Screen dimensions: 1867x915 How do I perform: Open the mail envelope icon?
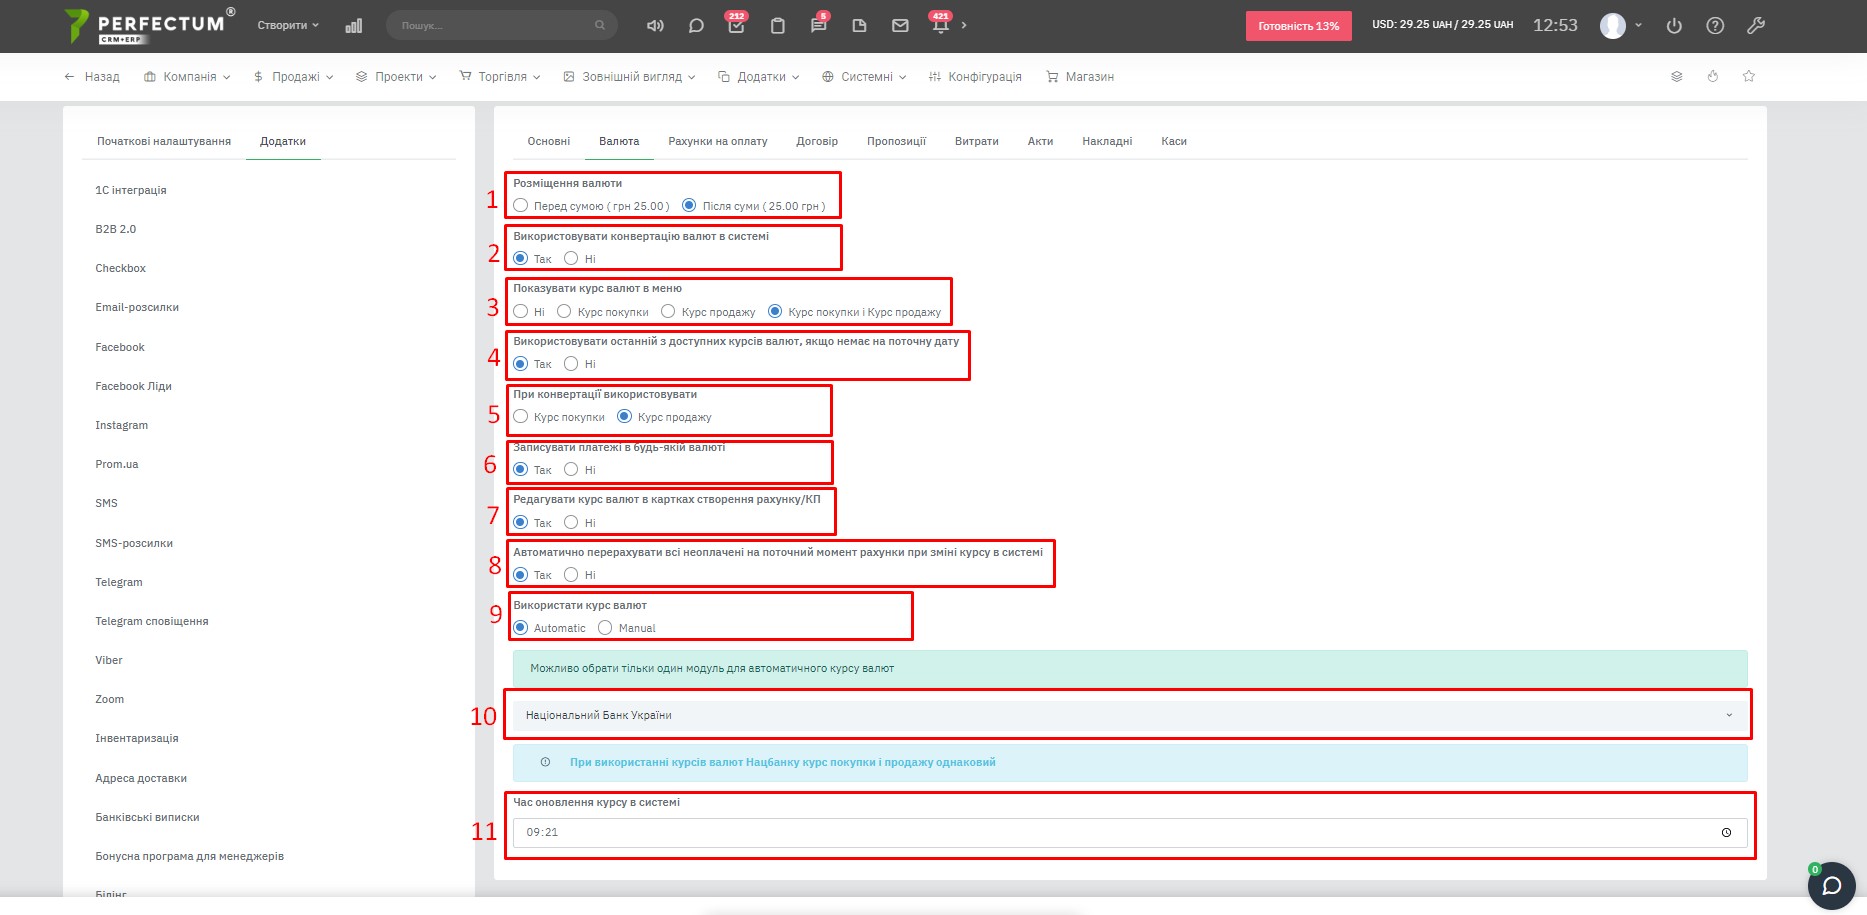click(900, 26)
